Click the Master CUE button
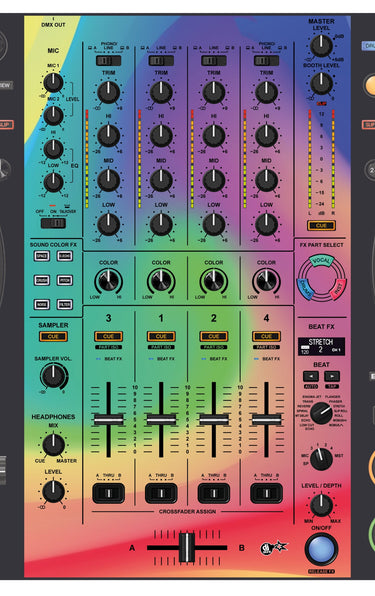 (321, 226)
